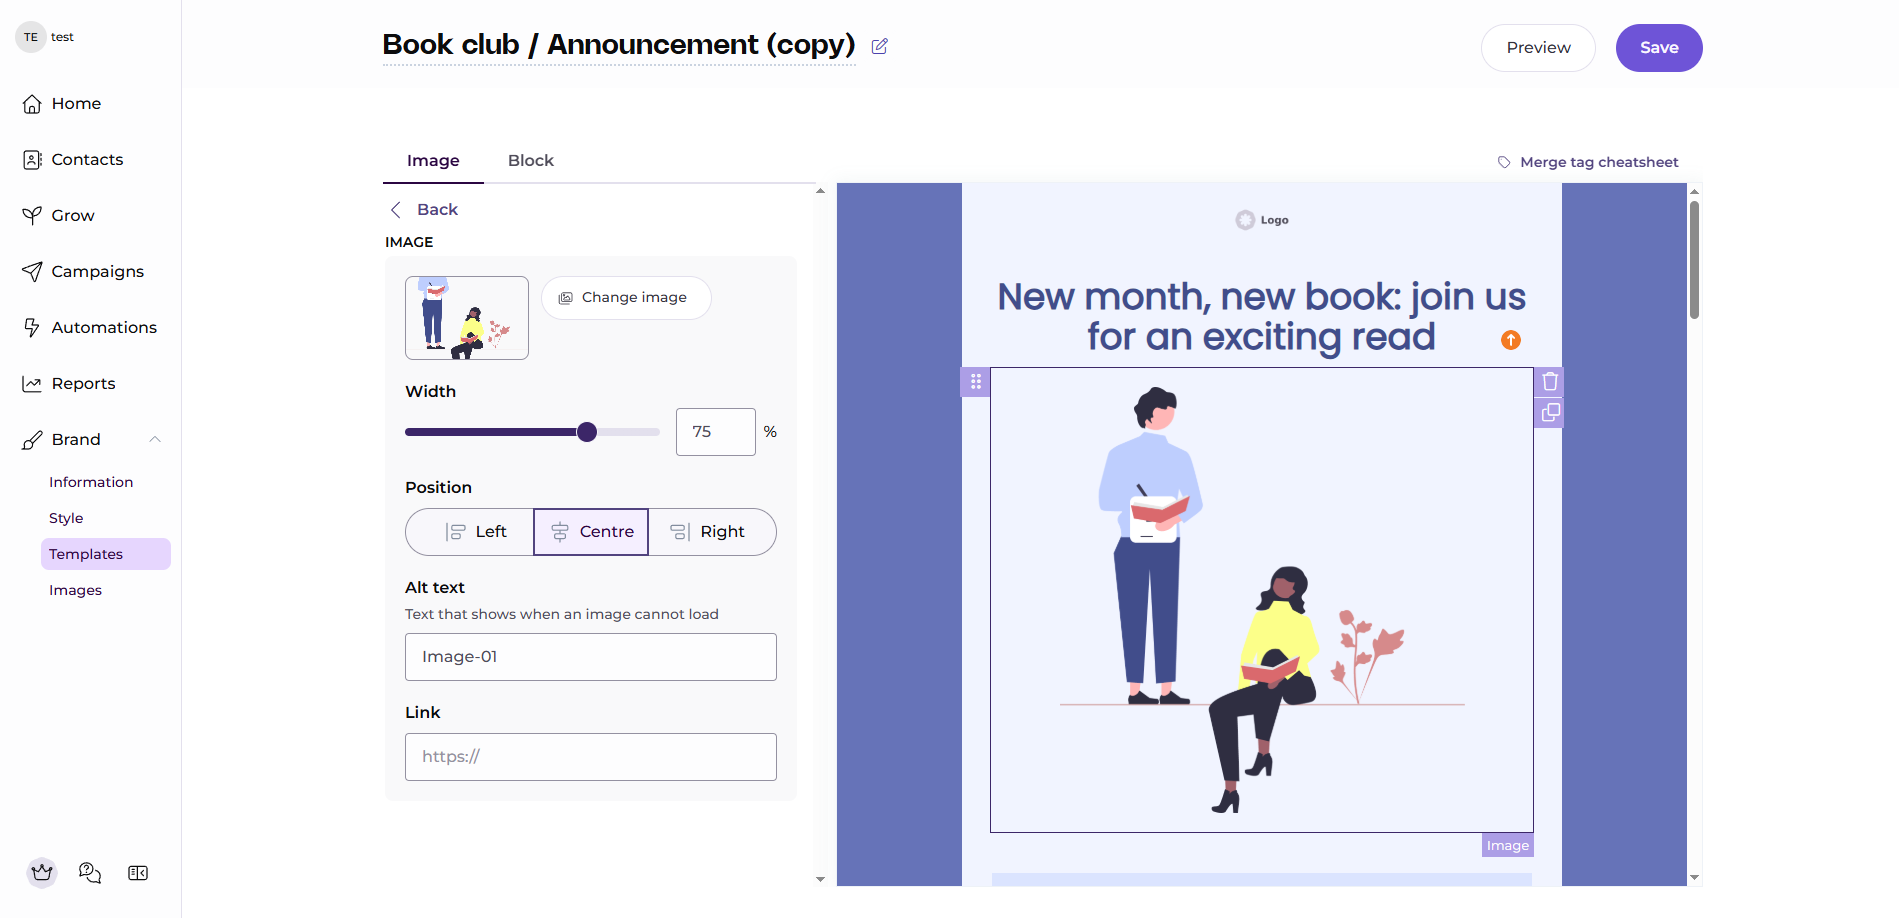
Task: Click the Home icon in the sidebar
Action: pos(32,104)
